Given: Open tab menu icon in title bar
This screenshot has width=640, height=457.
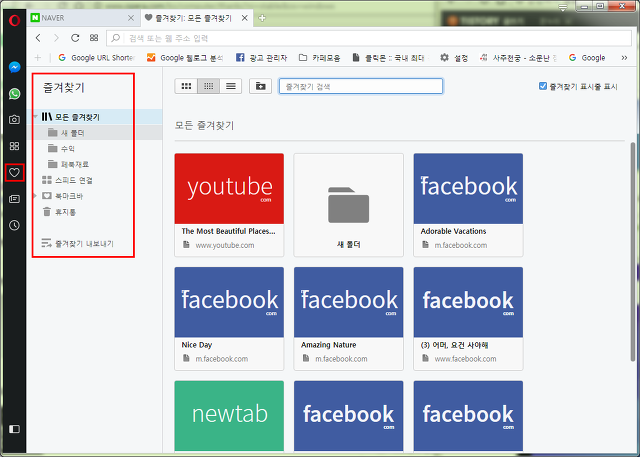Looking at the screenshot, I should click(563, 7).
